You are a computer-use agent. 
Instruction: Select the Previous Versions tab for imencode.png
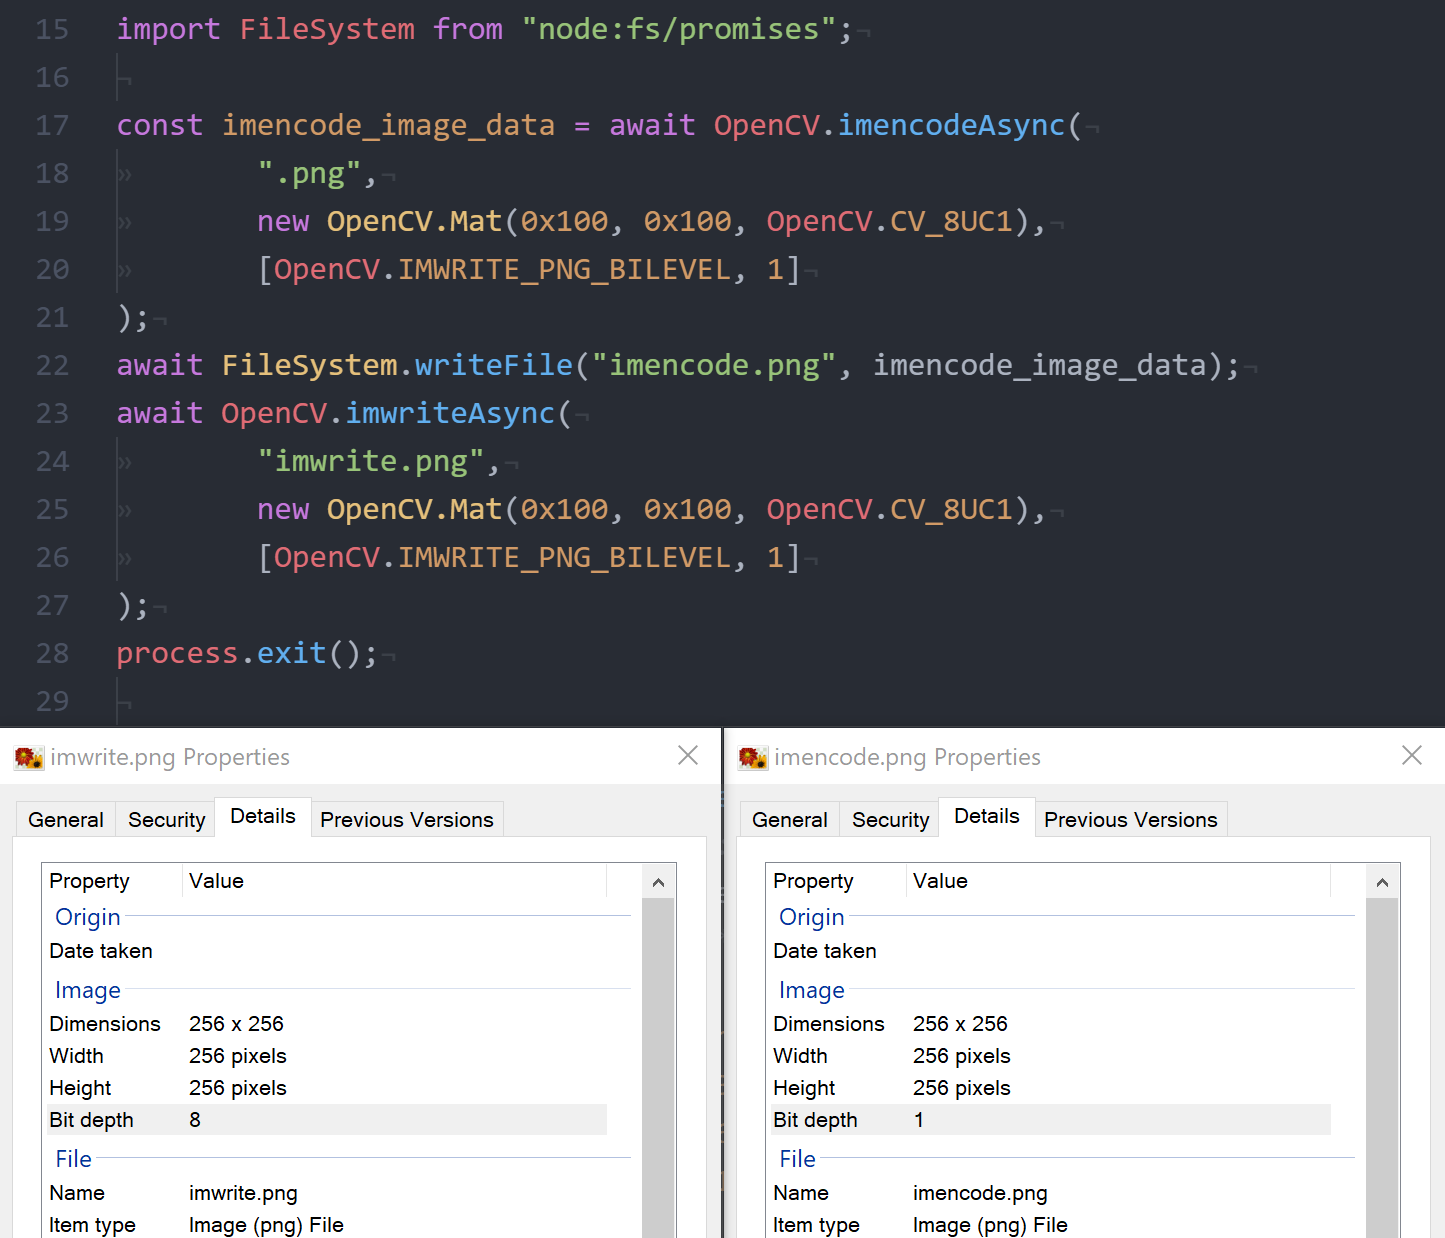[x=1131, y=819]
